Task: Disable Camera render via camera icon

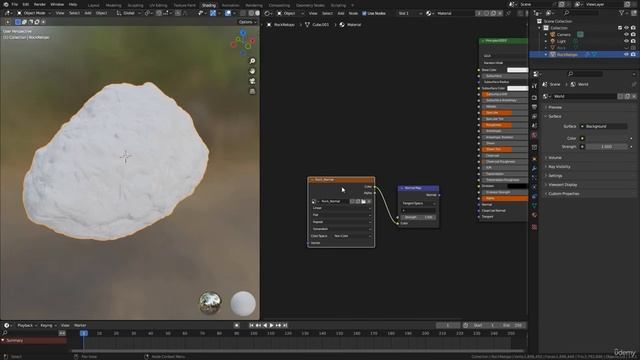Action: click(x=633, y=34)
